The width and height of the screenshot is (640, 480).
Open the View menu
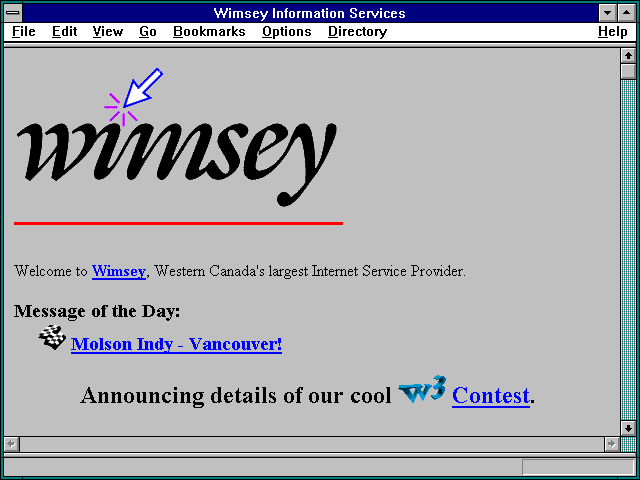tap(107, 31)
